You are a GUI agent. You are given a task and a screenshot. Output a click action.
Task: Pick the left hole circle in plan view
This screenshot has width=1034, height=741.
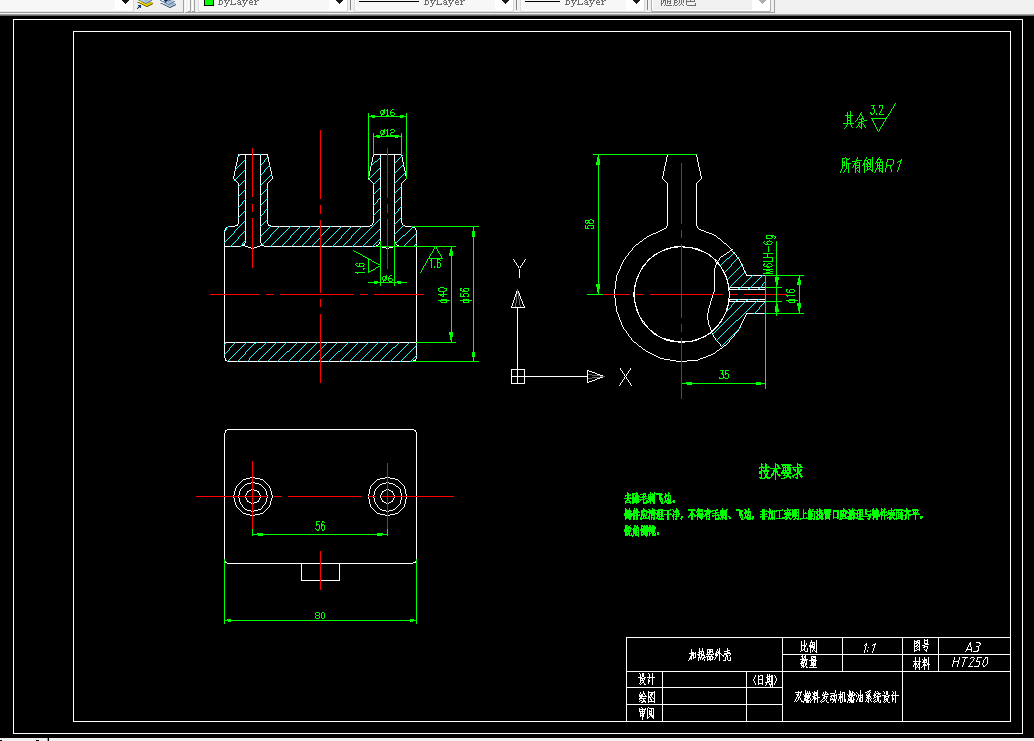coord(253,496)
